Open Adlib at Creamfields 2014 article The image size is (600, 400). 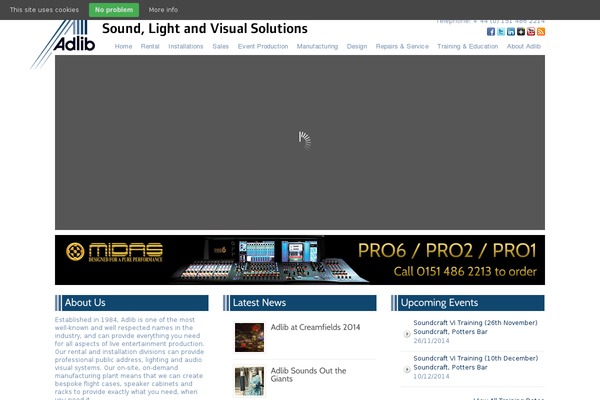click(315, 327)
